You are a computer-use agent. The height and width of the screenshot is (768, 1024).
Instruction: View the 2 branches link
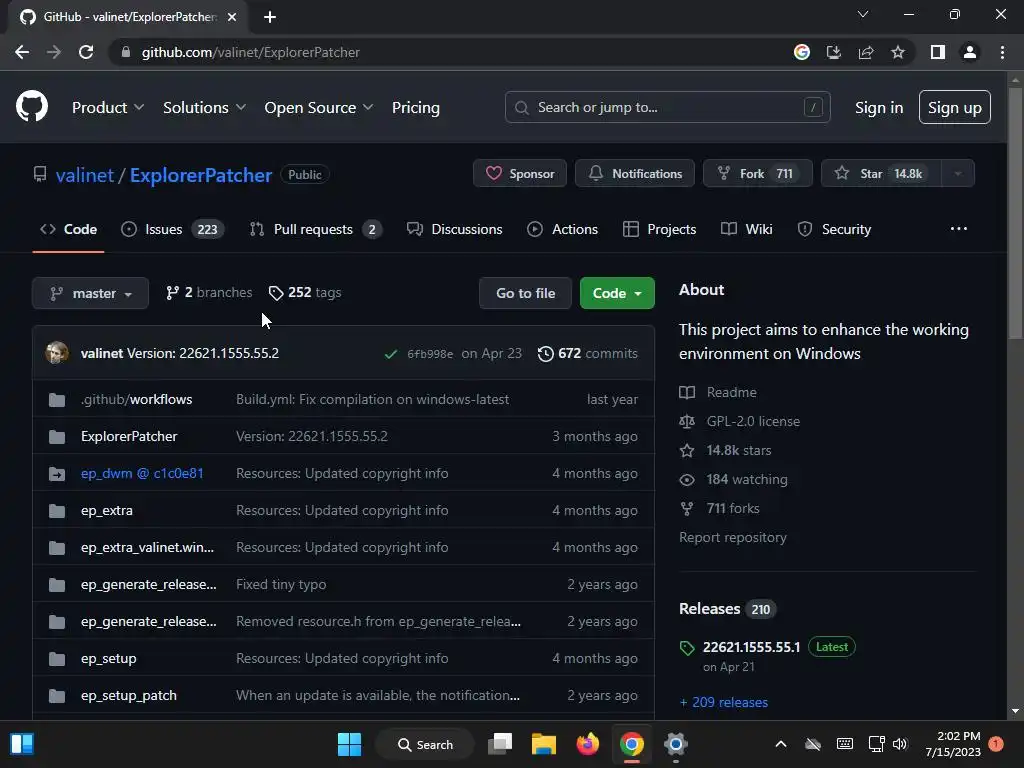tap(209, 293)
